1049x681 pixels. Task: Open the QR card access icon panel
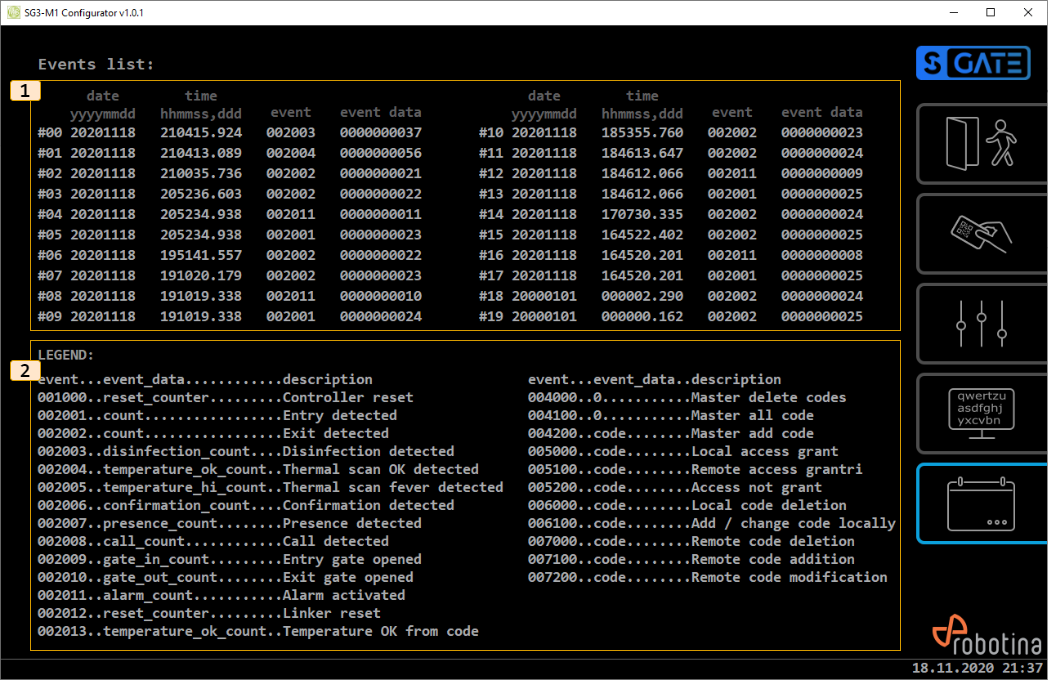(980, 234)
